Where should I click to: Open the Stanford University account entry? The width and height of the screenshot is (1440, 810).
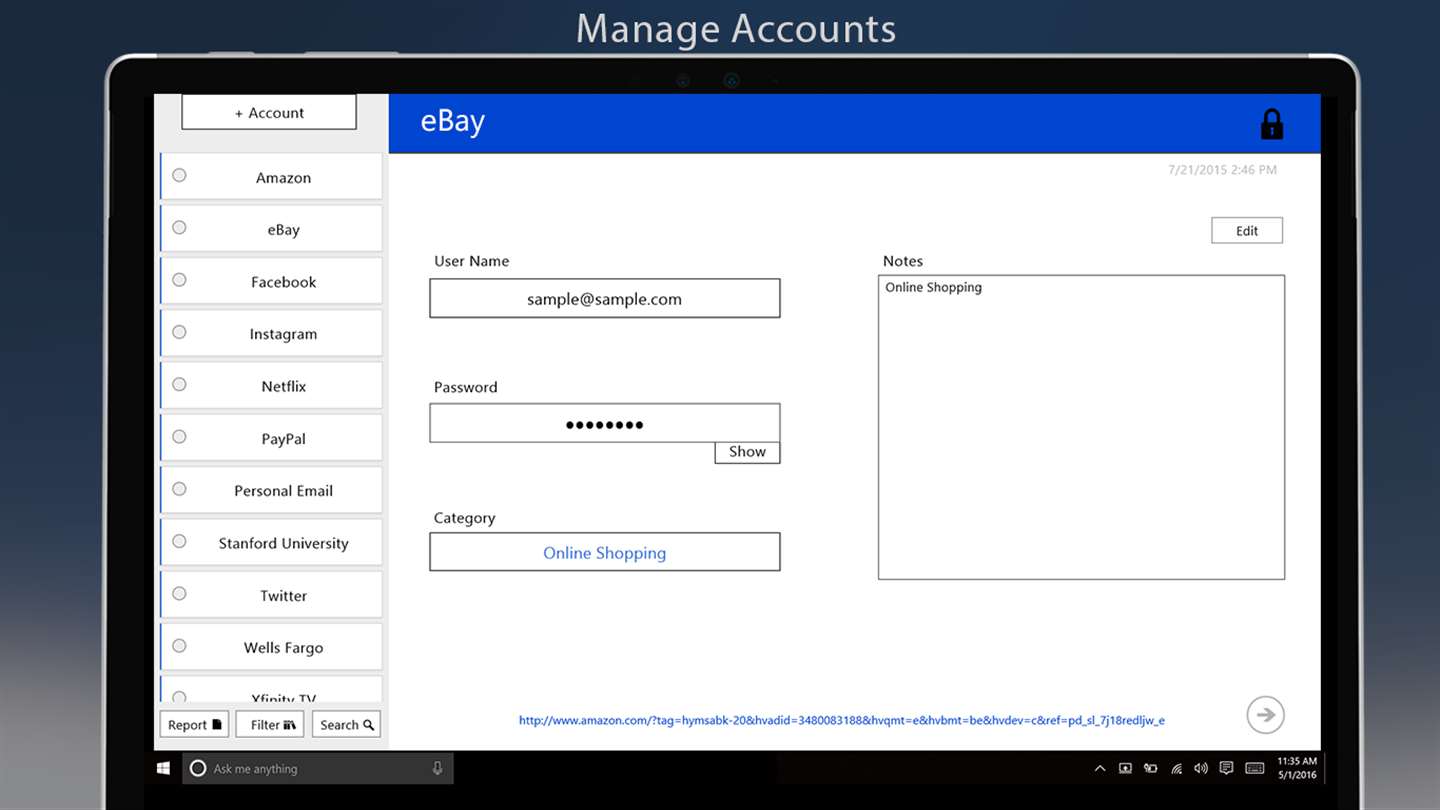point(271,542)
